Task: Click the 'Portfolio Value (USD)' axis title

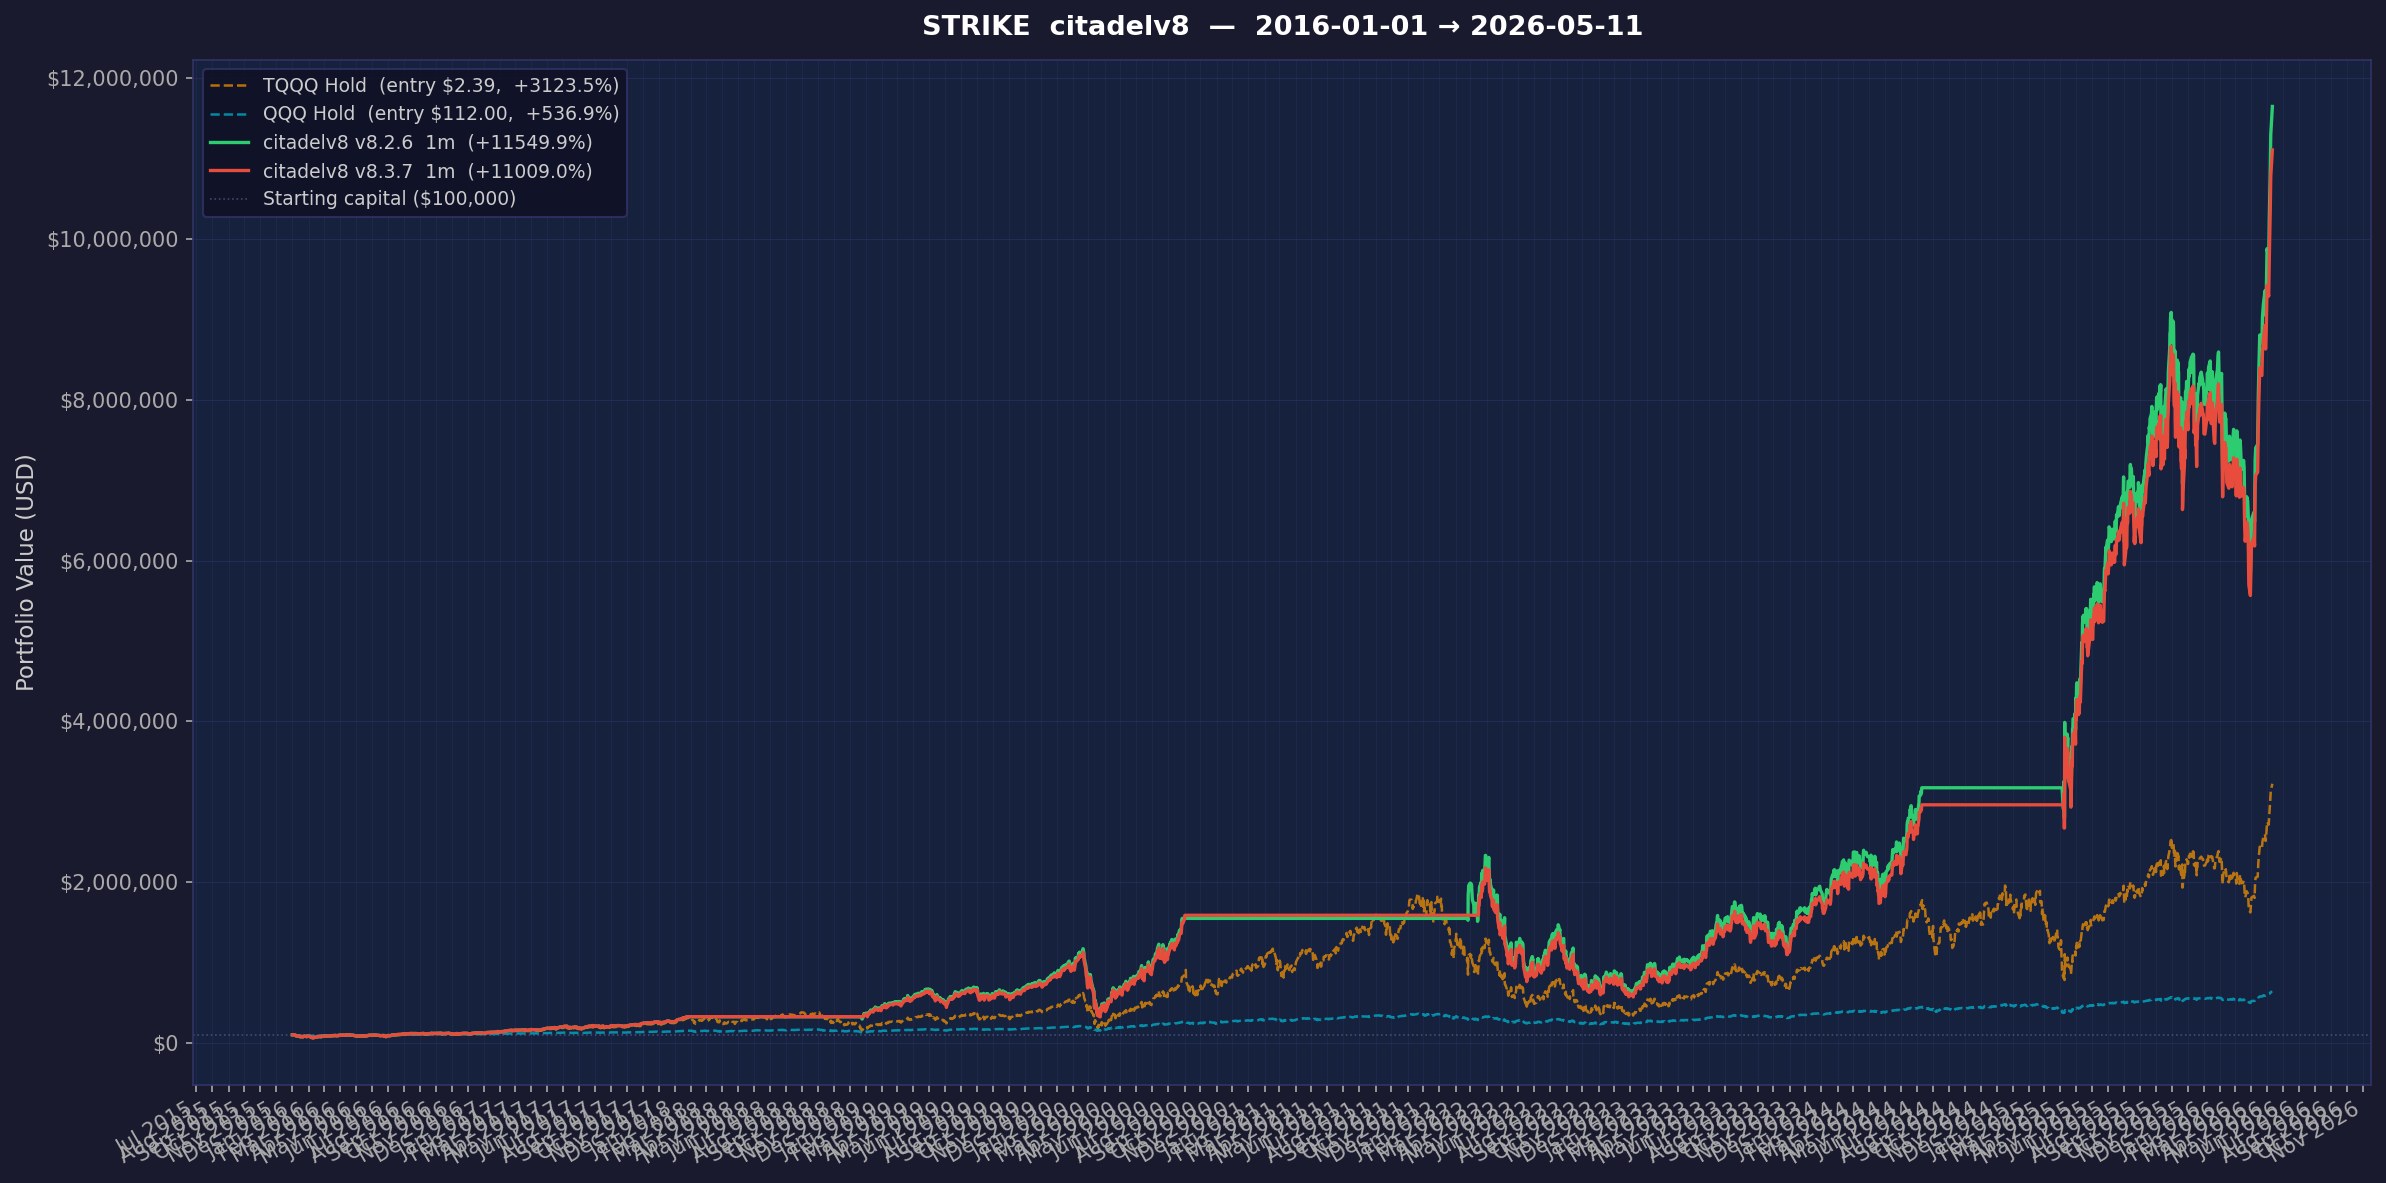Action: pos(26,572)
